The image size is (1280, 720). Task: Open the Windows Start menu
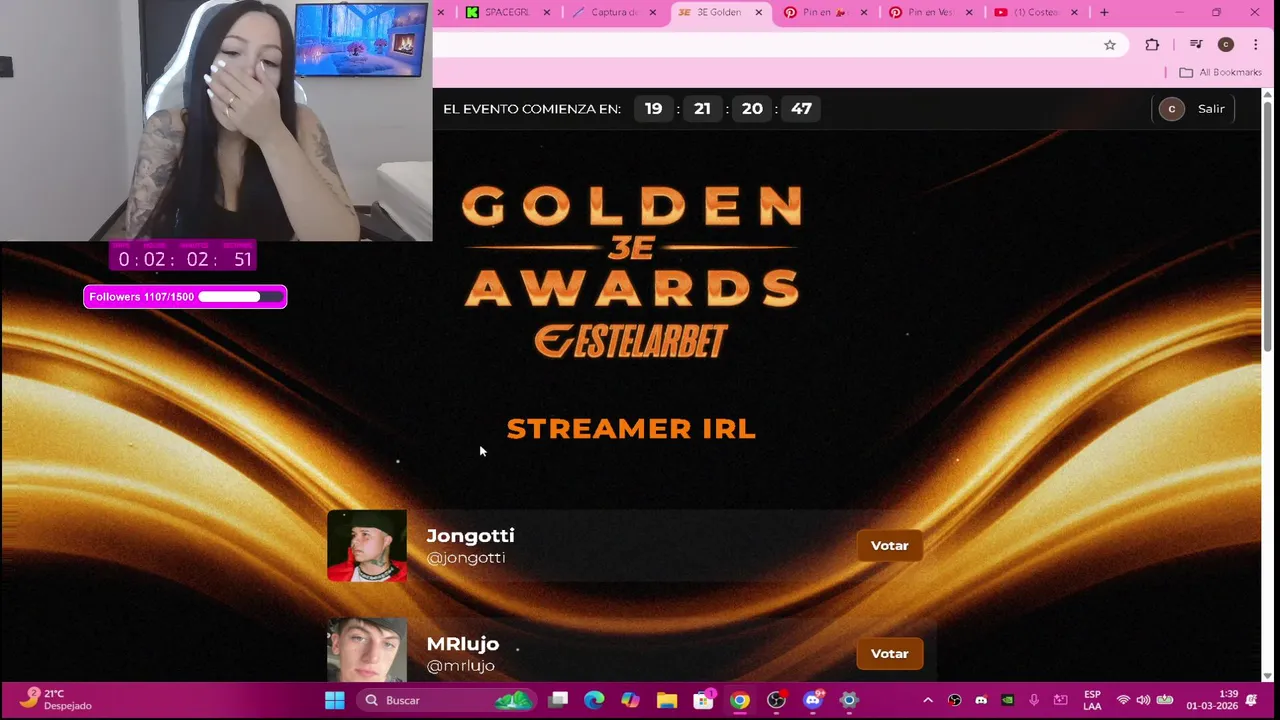pyautogui.click(x=335, y=700)
